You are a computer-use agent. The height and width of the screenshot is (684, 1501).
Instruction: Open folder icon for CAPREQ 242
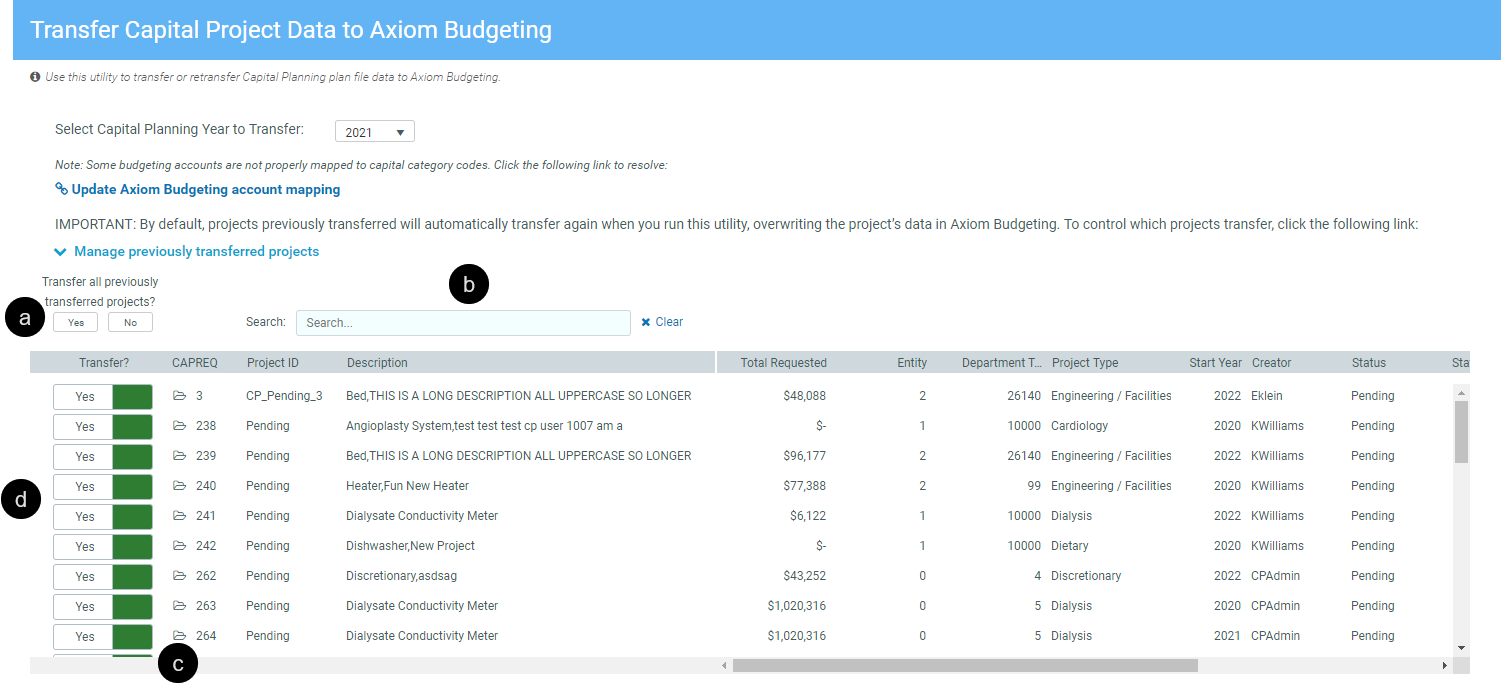(180, 546)
